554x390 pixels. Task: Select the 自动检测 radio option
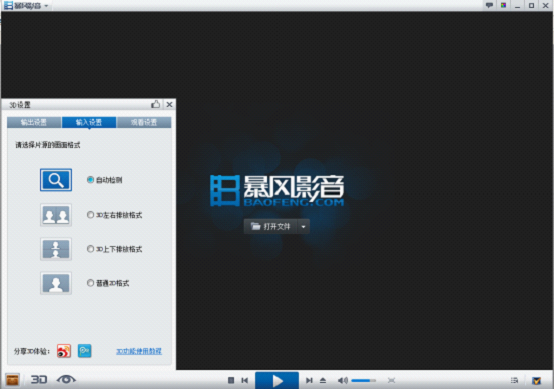90,180
